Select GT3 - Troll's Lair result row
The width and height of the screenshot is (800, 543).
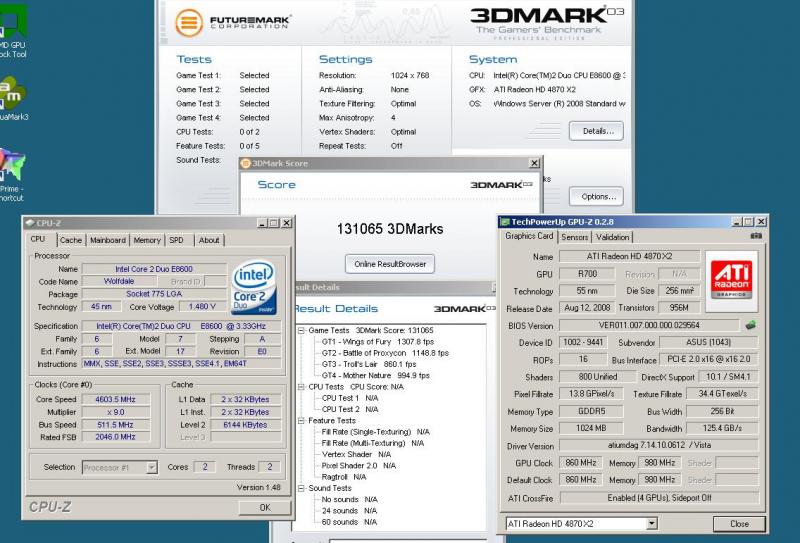(x=369, y=364)
